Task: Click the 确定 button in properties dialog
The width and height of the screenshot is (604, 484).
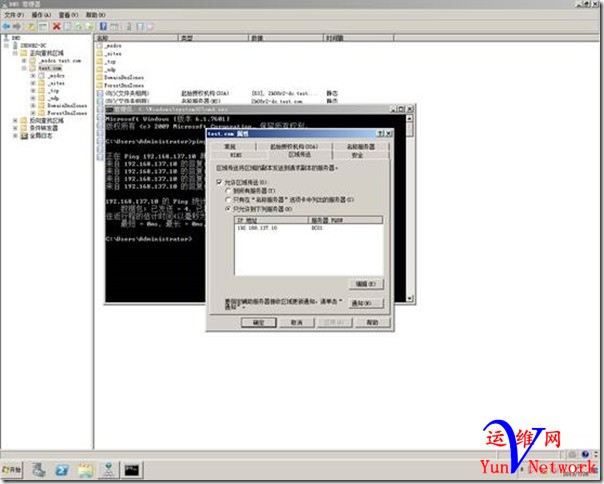Action: (x=259, y=322)
